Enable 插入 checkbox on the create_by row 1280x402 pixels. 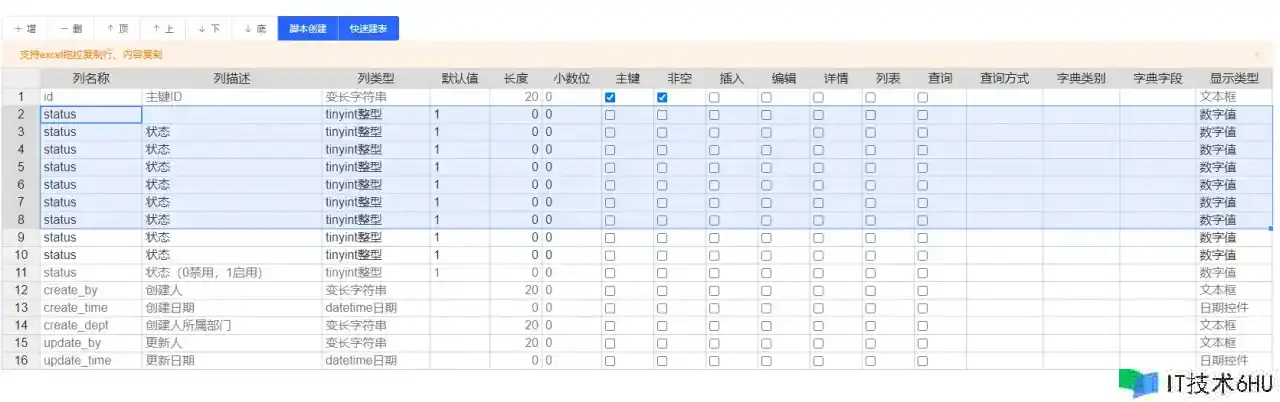point(714,290)
